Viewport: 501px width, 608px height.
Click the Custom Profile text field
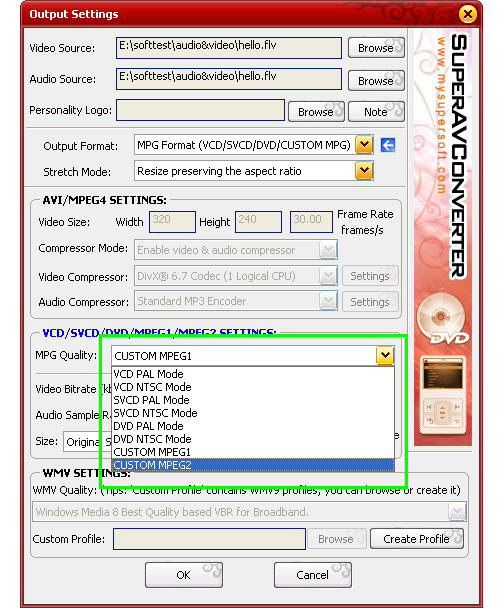[209, 539]
